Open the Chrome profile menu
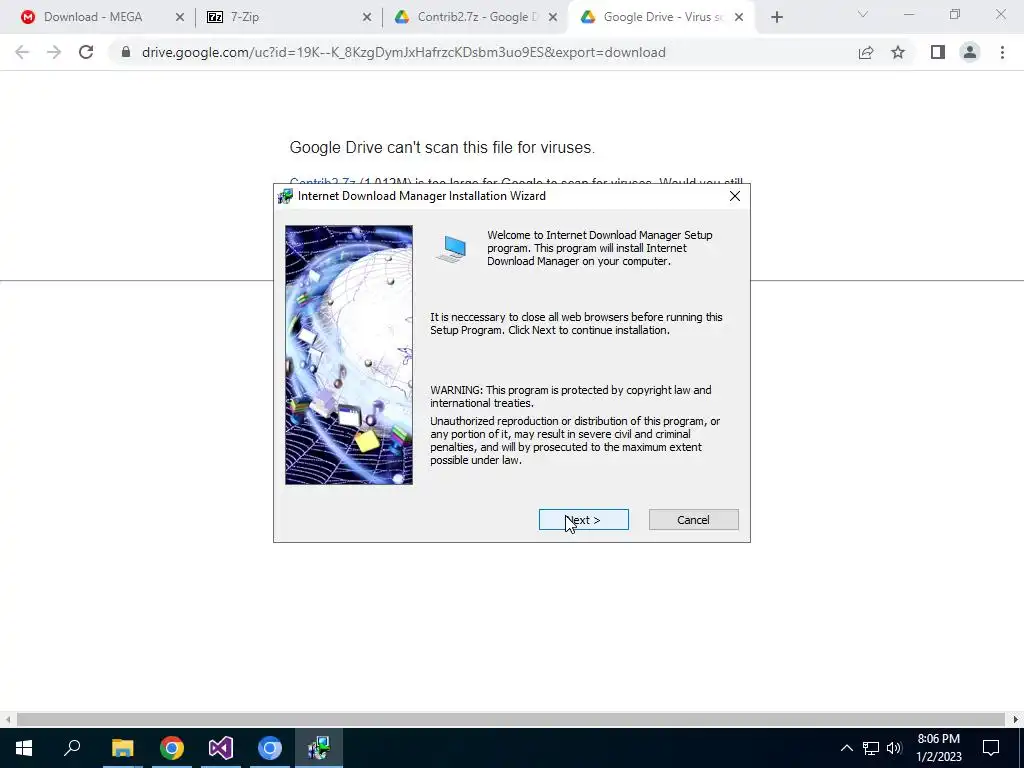The image size is (1024, 768). pyautogui.click(x=970, y=52)
